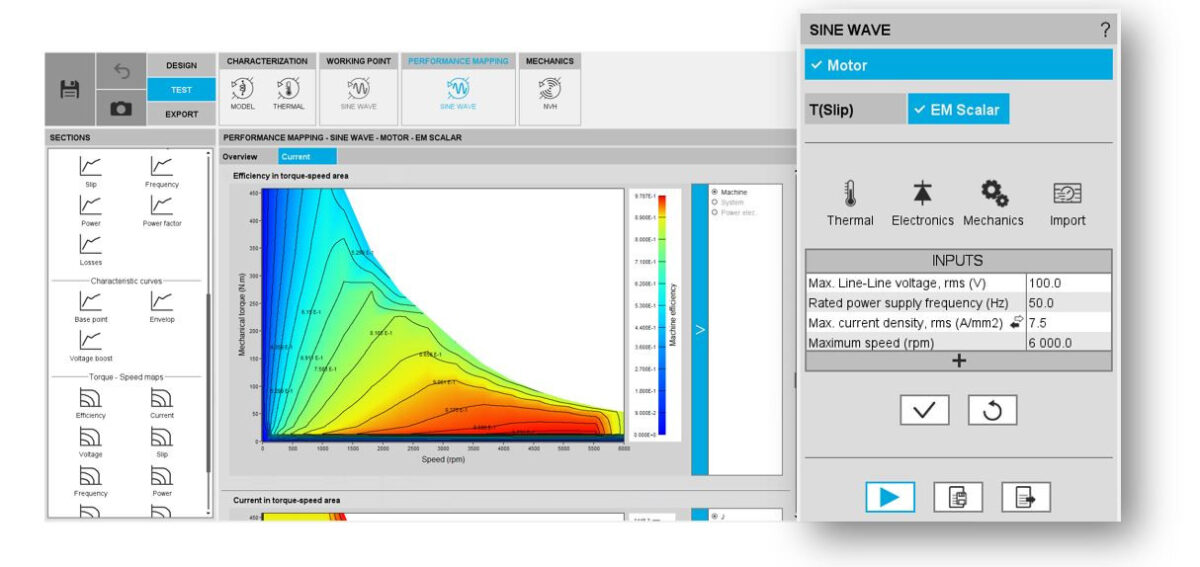
Task: Expand the blue side panel arrow
Action: (699, 329)
